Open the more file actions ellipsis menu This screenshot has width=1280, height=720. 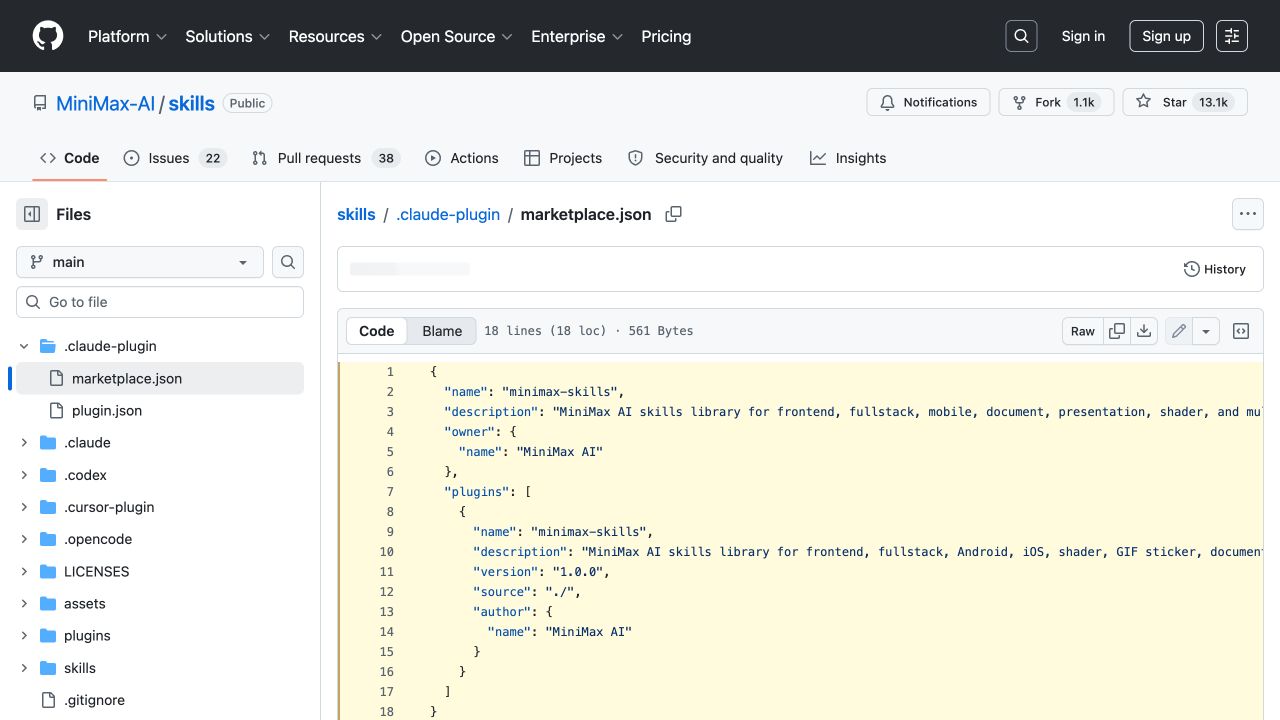tap(1247, 214)
